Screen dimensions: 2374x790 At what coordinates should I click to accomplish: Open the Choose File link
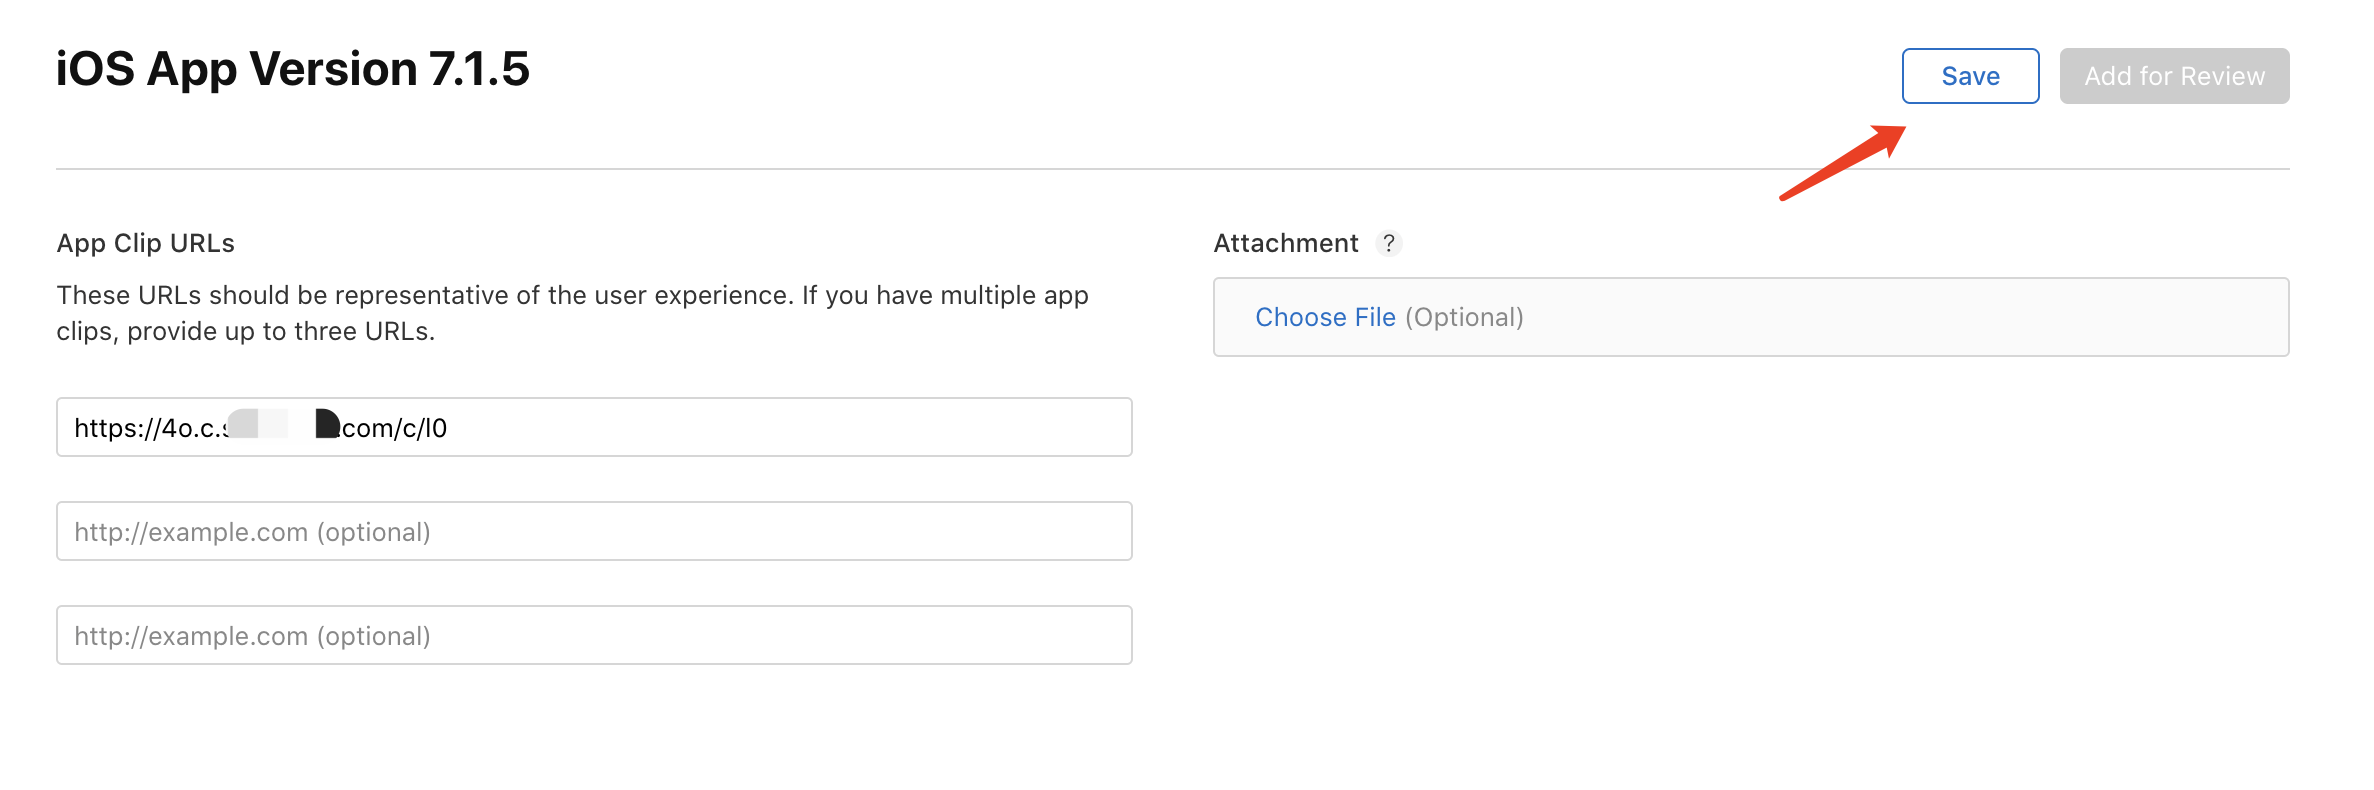[x=1325, y=317]
